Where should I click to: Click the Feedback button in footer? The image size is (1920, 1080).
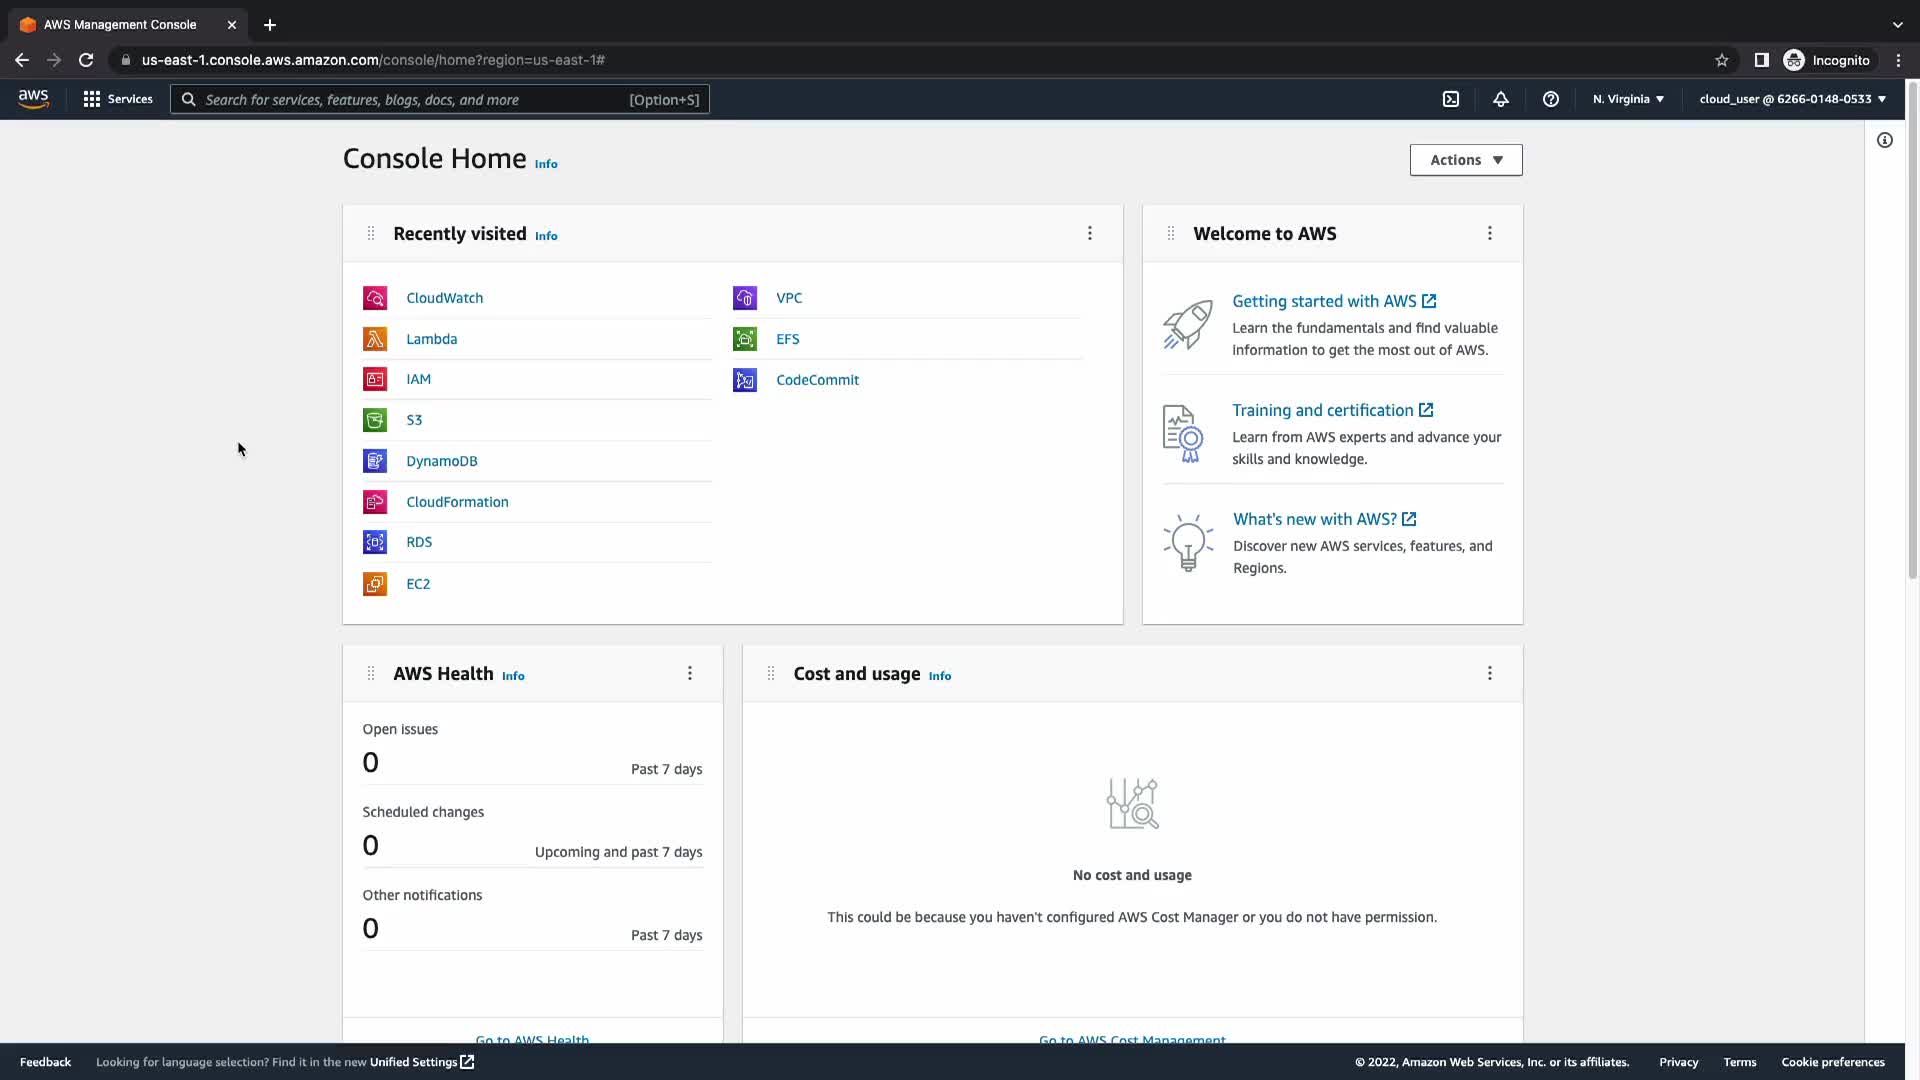click(x=45, y=1062)
